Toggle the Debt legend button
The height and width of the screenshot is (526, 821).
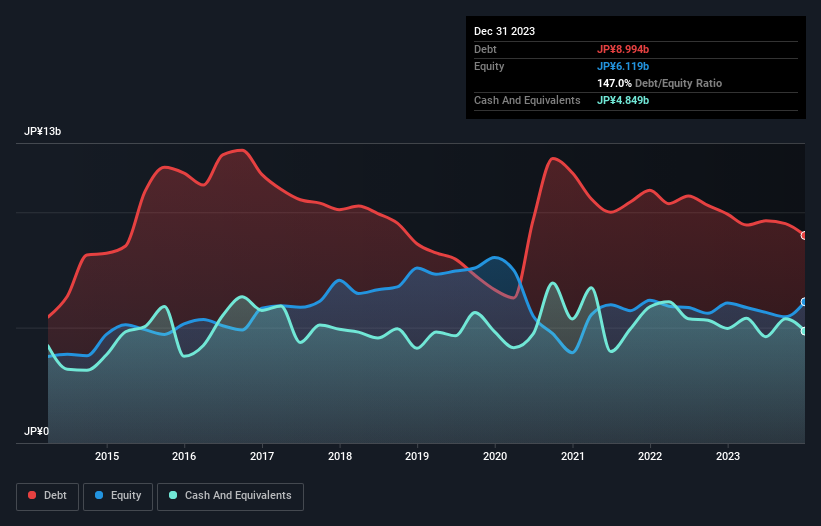click(47, 496)
